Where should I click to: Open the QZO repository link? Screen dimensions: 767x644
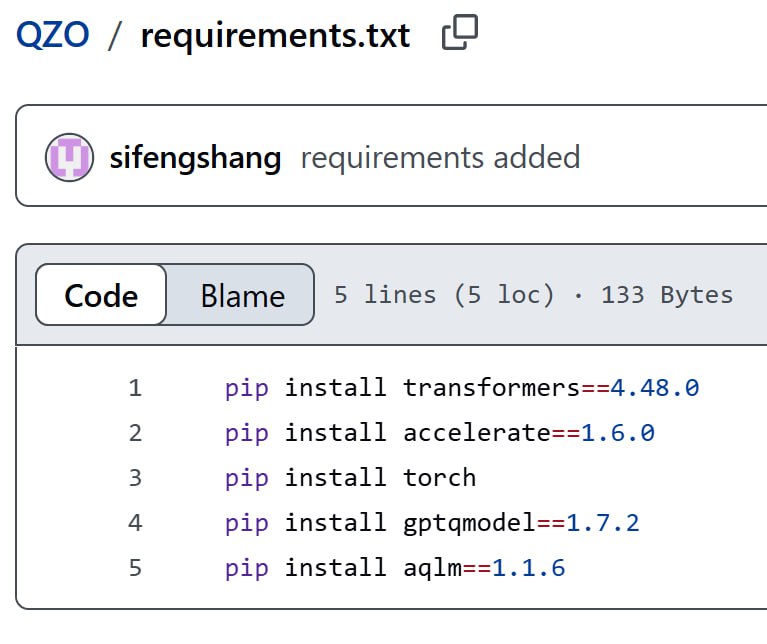(x=52, y=36)
